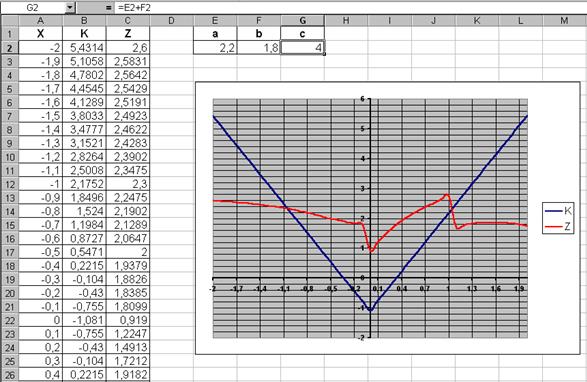The width and height of the screenshot is (587, 382).
Task: Select row 22 header
Action: pos(9,320)
